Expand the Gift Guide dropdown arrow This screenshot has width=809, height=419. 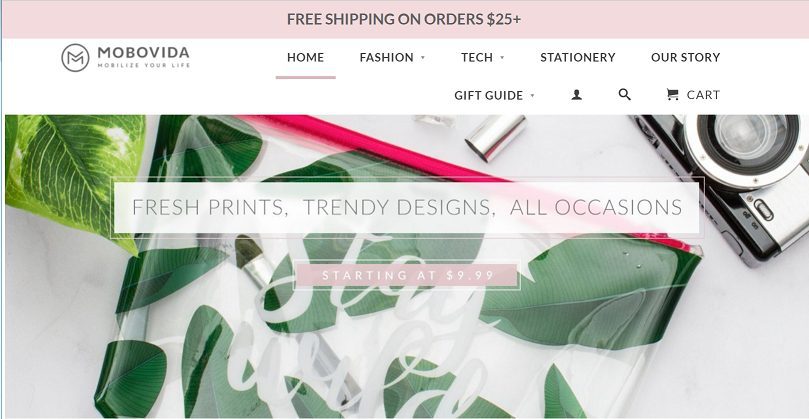532,95
